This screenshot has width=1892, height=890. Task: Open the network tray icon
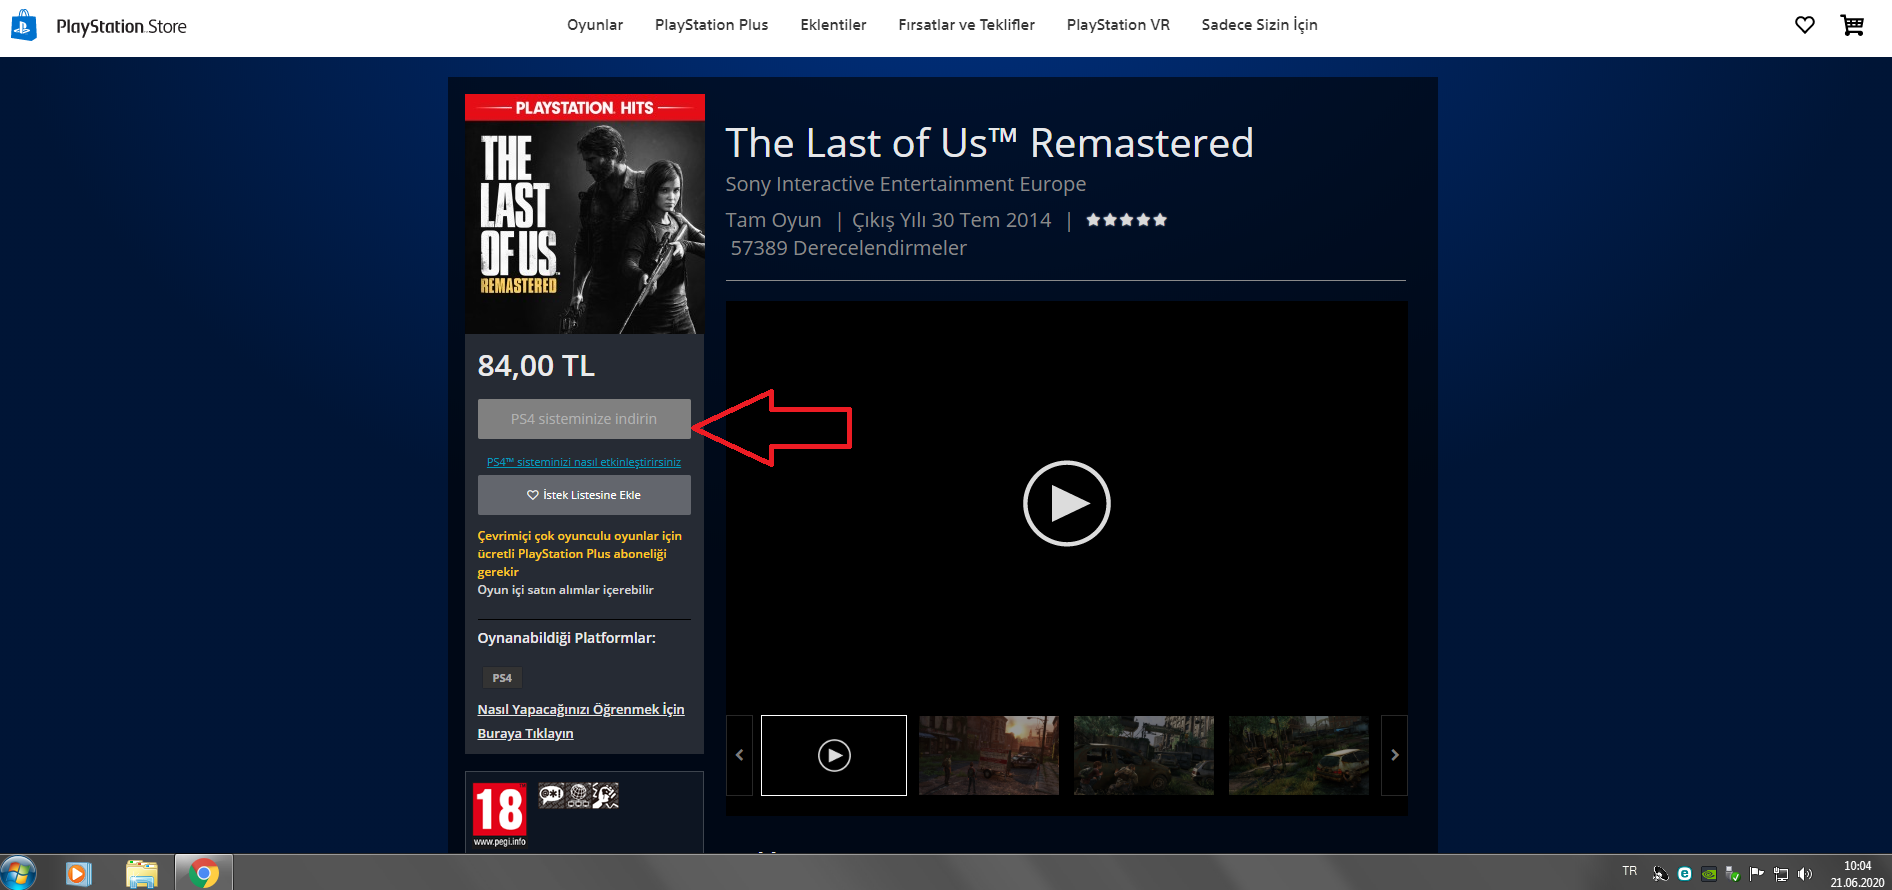point(1781,874)
